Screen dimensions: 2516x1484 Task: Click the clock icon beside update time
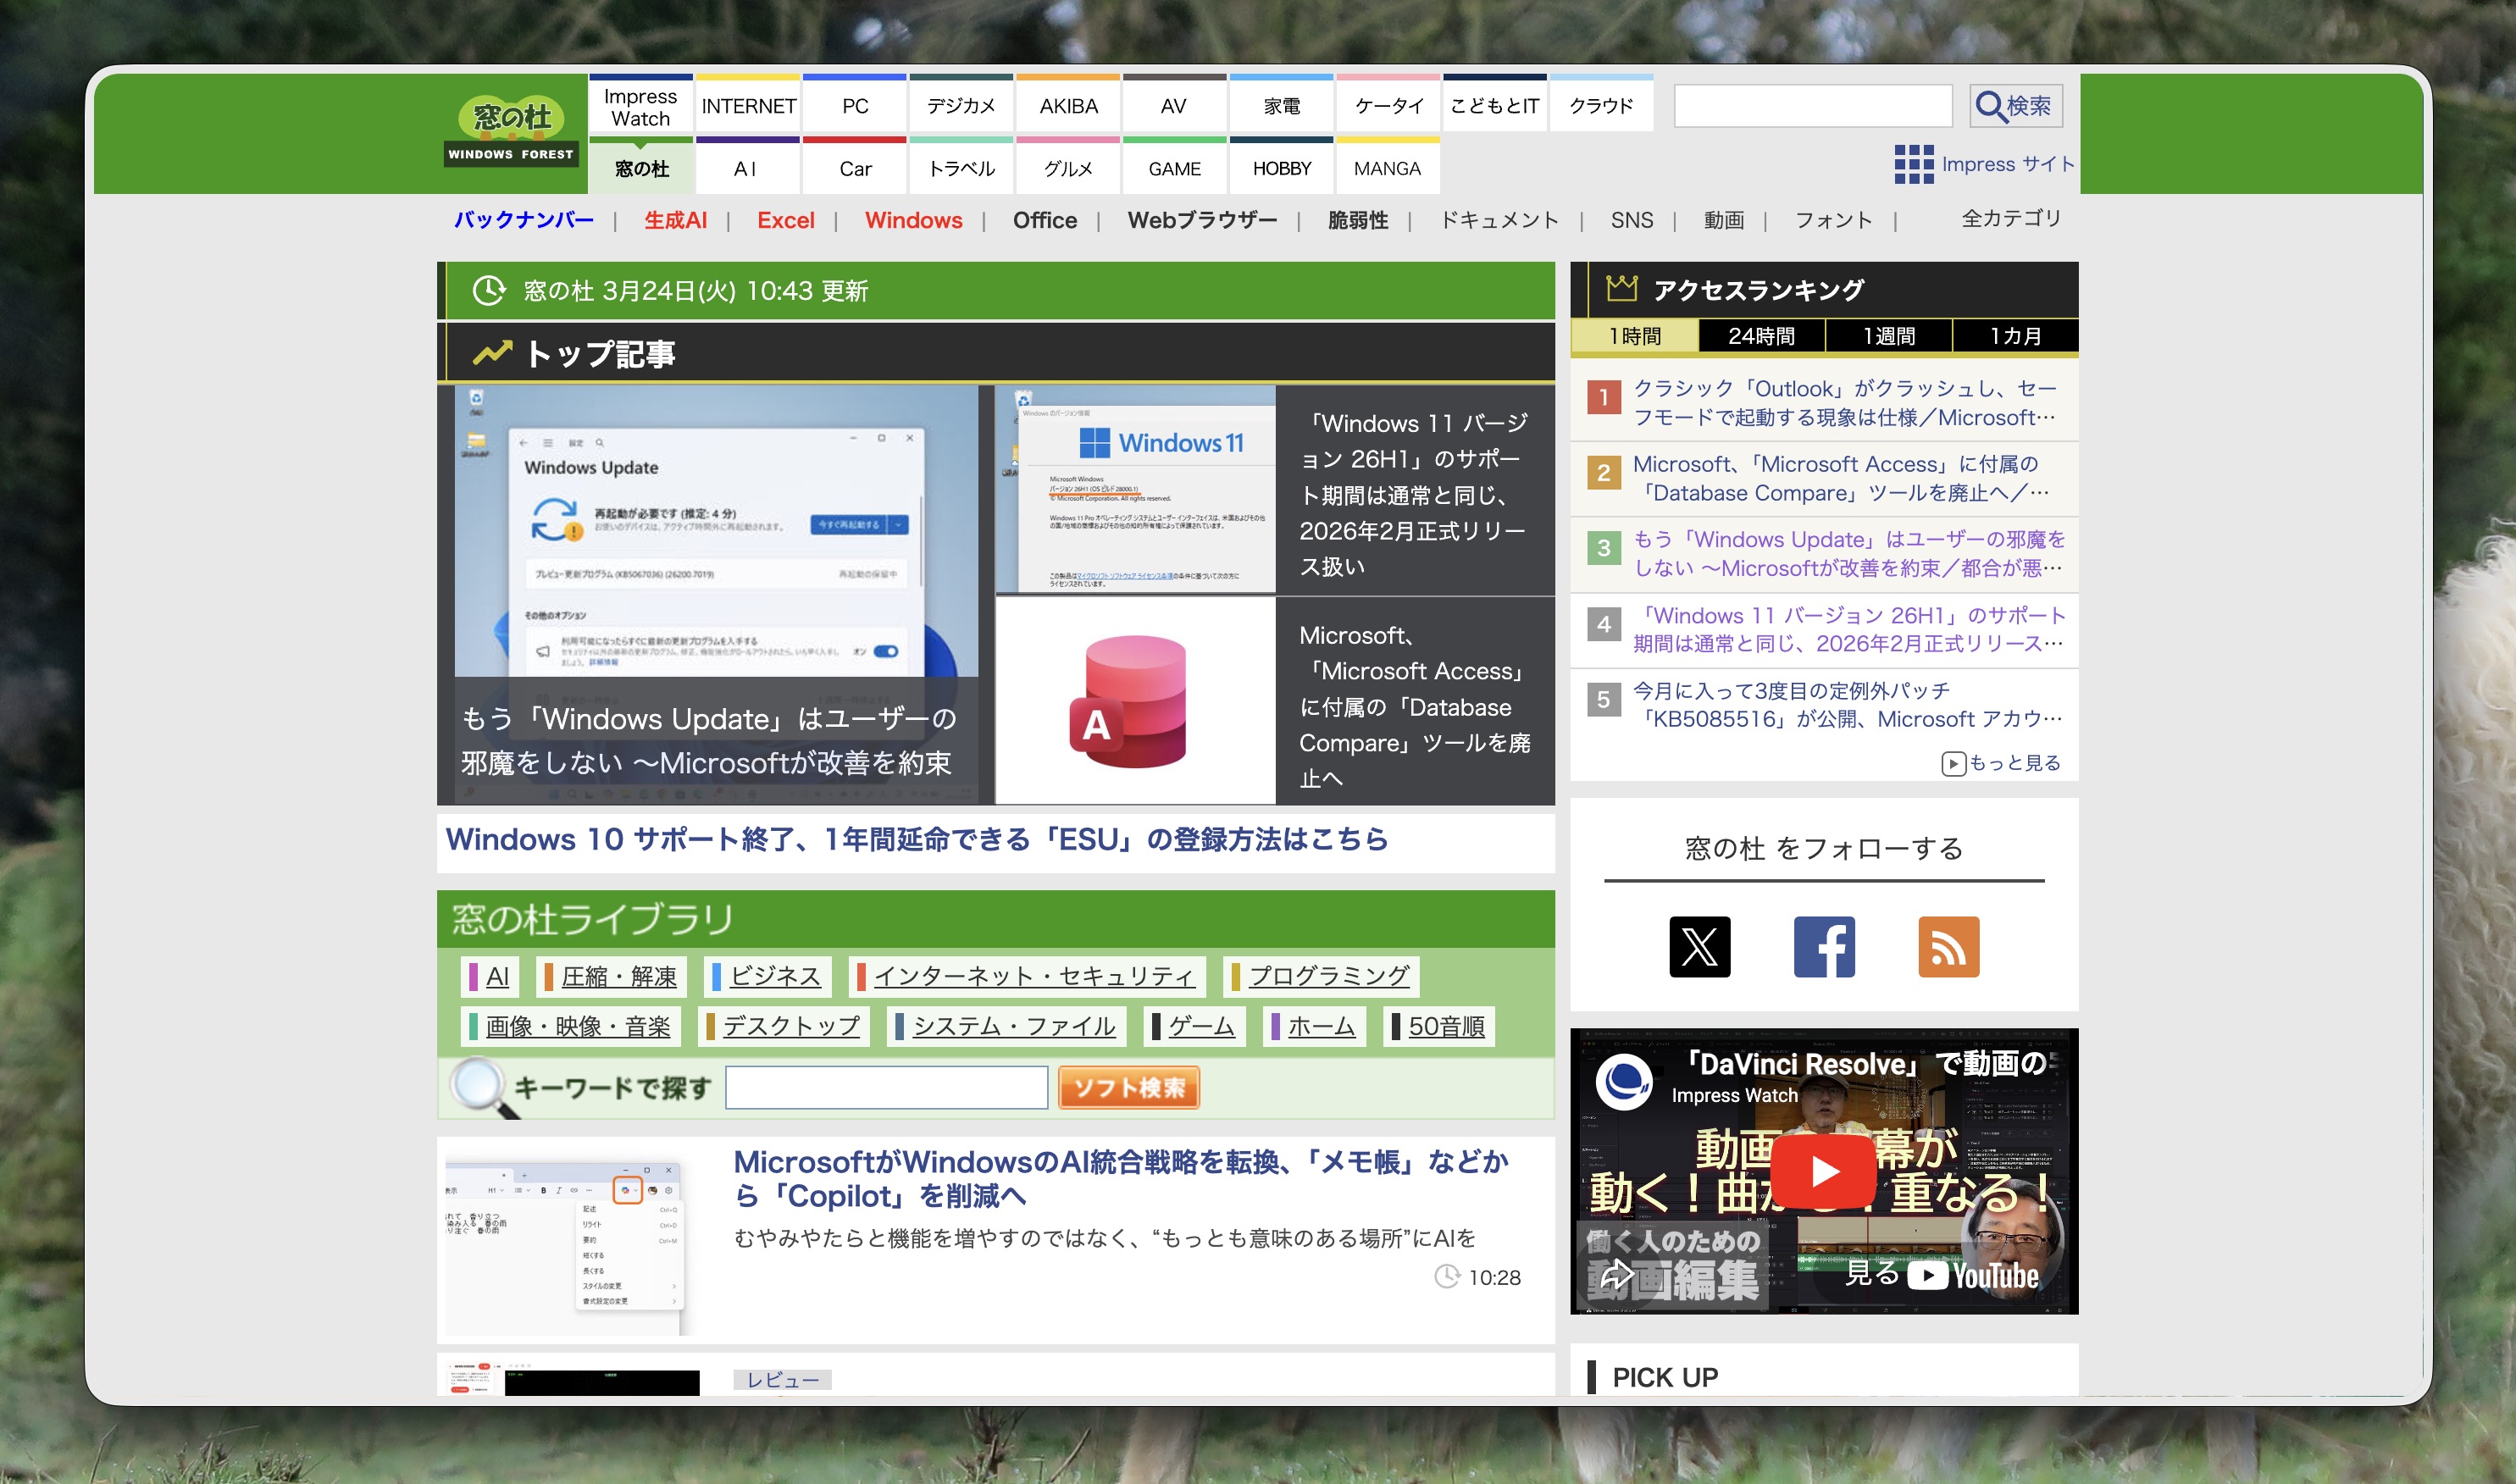click(487, 292)
